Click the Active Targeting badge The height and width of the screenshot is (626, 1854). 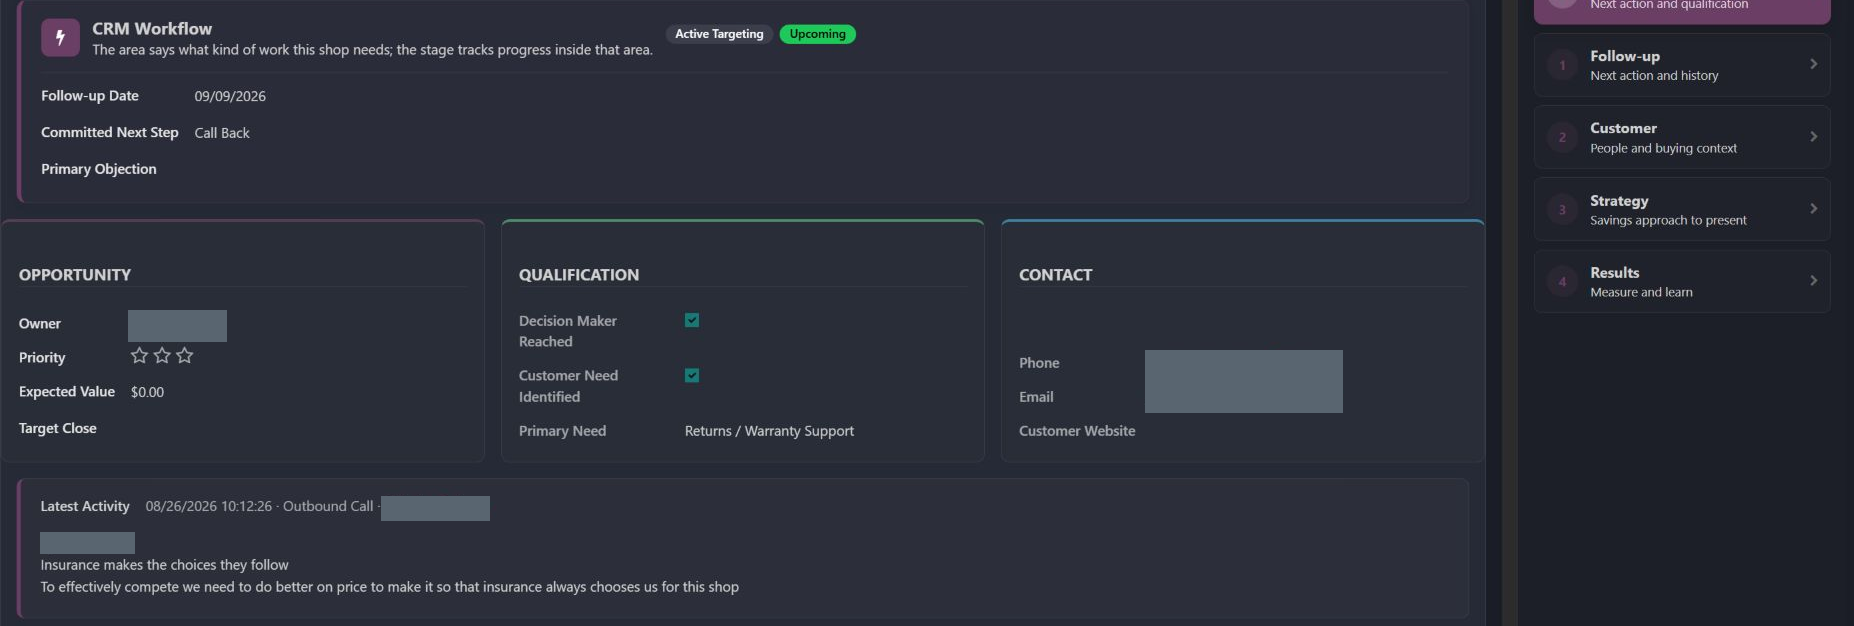tap(719, 34)
